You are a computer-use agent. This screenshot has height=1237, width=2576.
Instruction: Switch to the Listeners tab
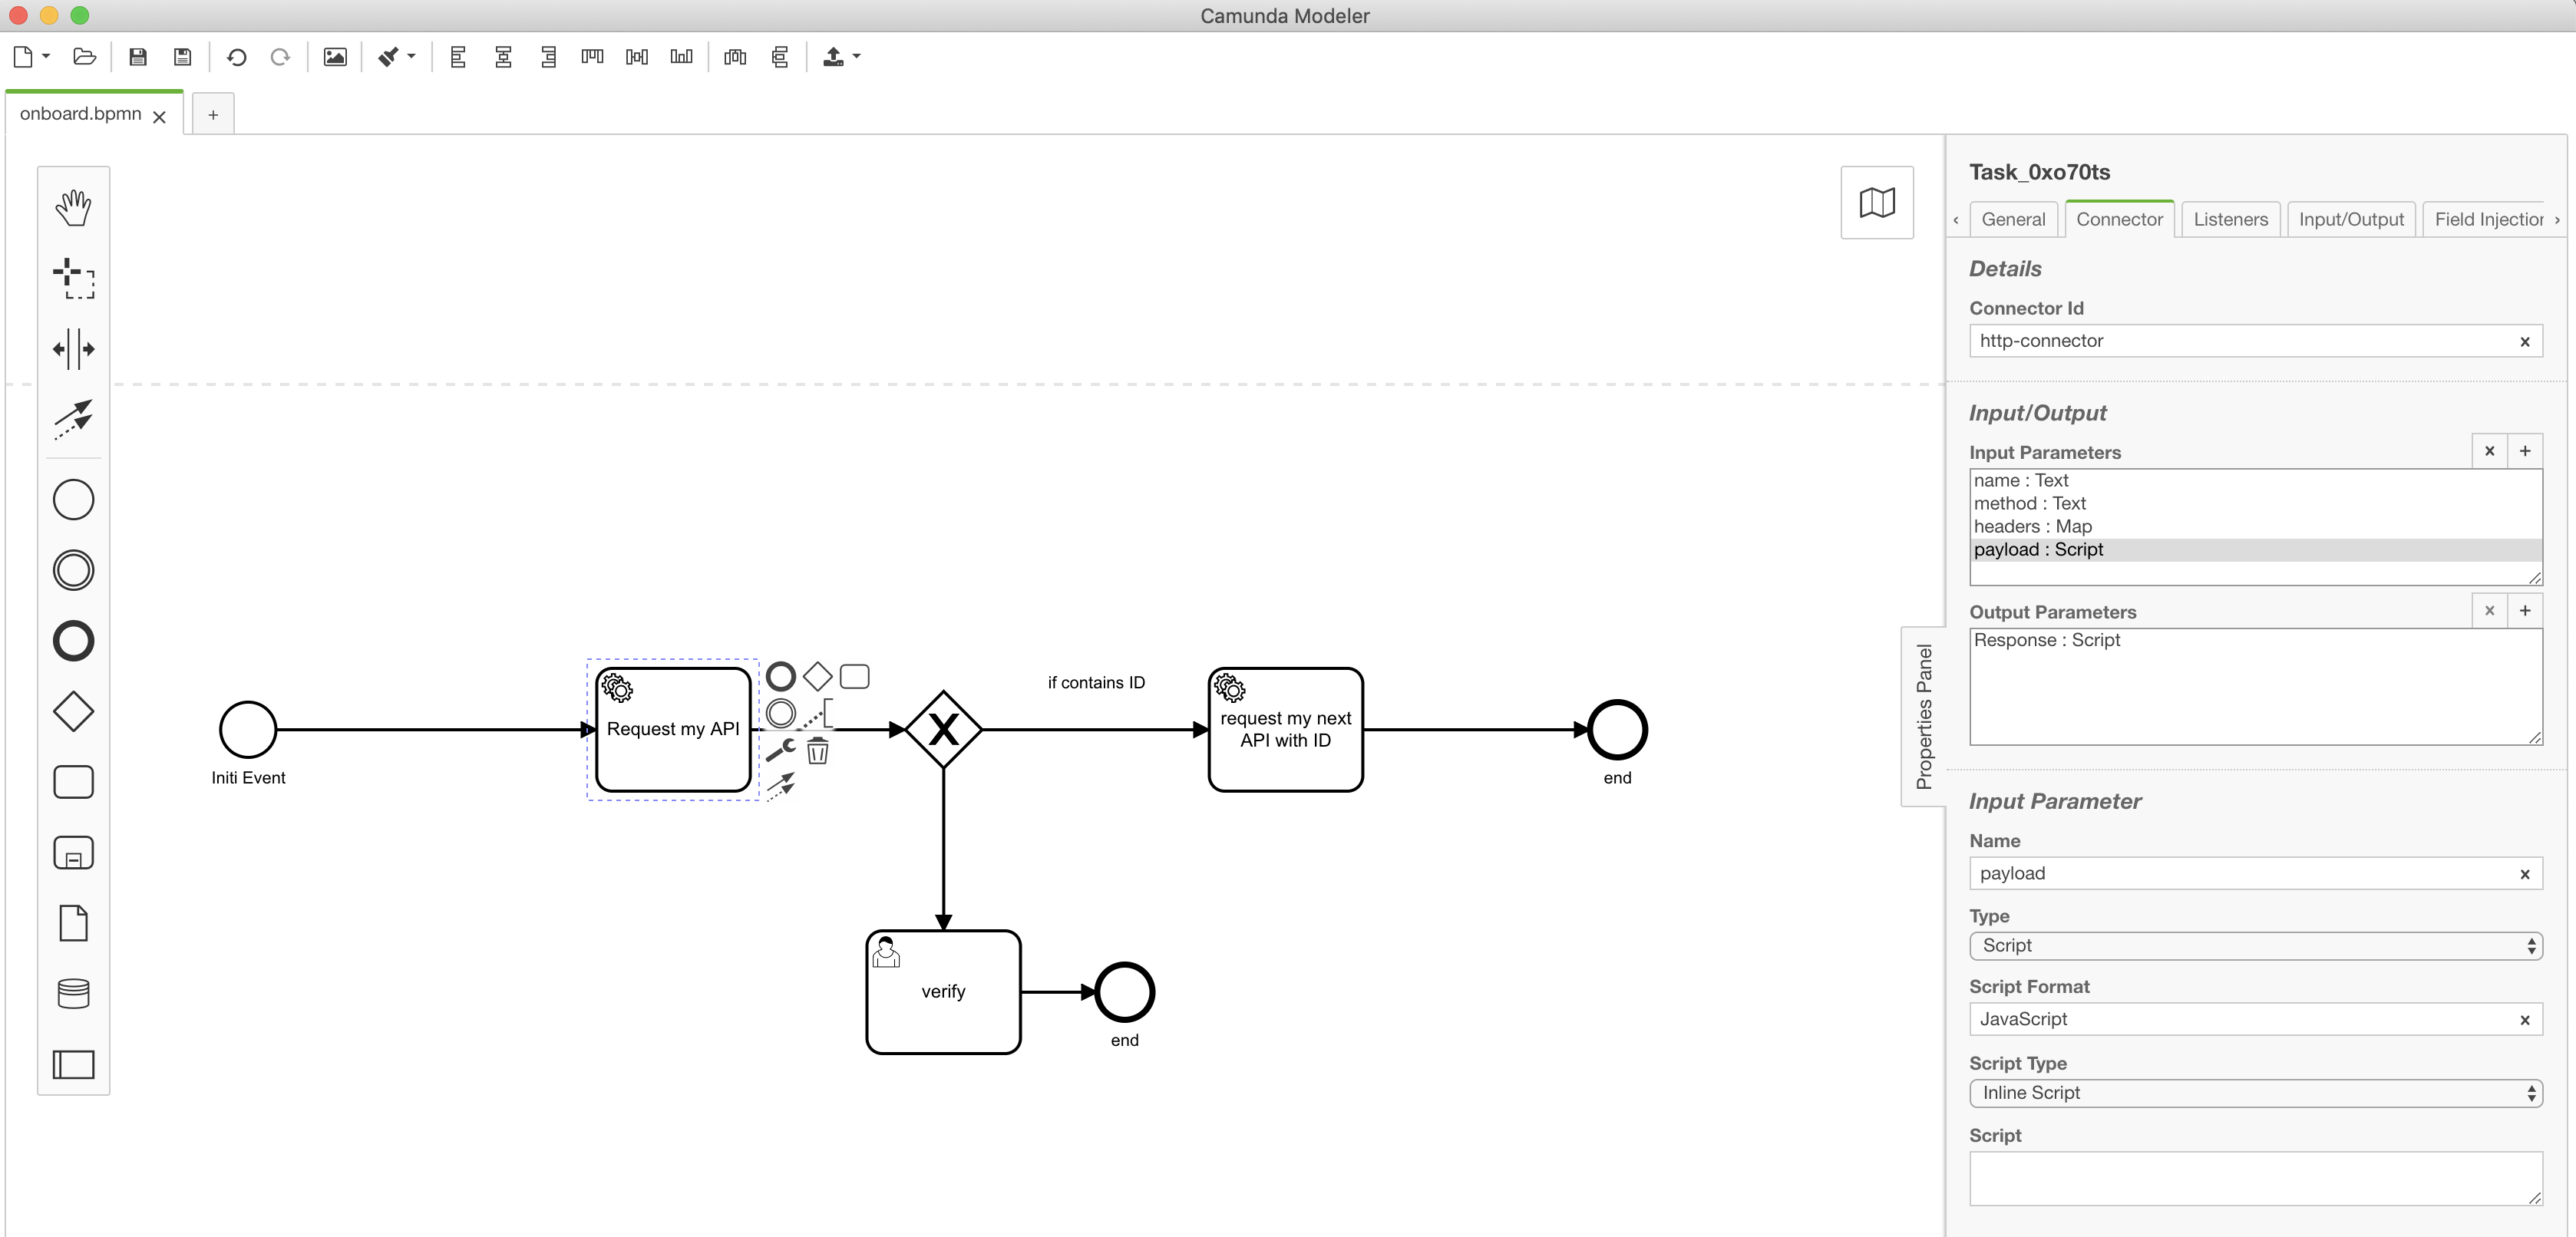pyautogui.click(x=2230, y=219)
